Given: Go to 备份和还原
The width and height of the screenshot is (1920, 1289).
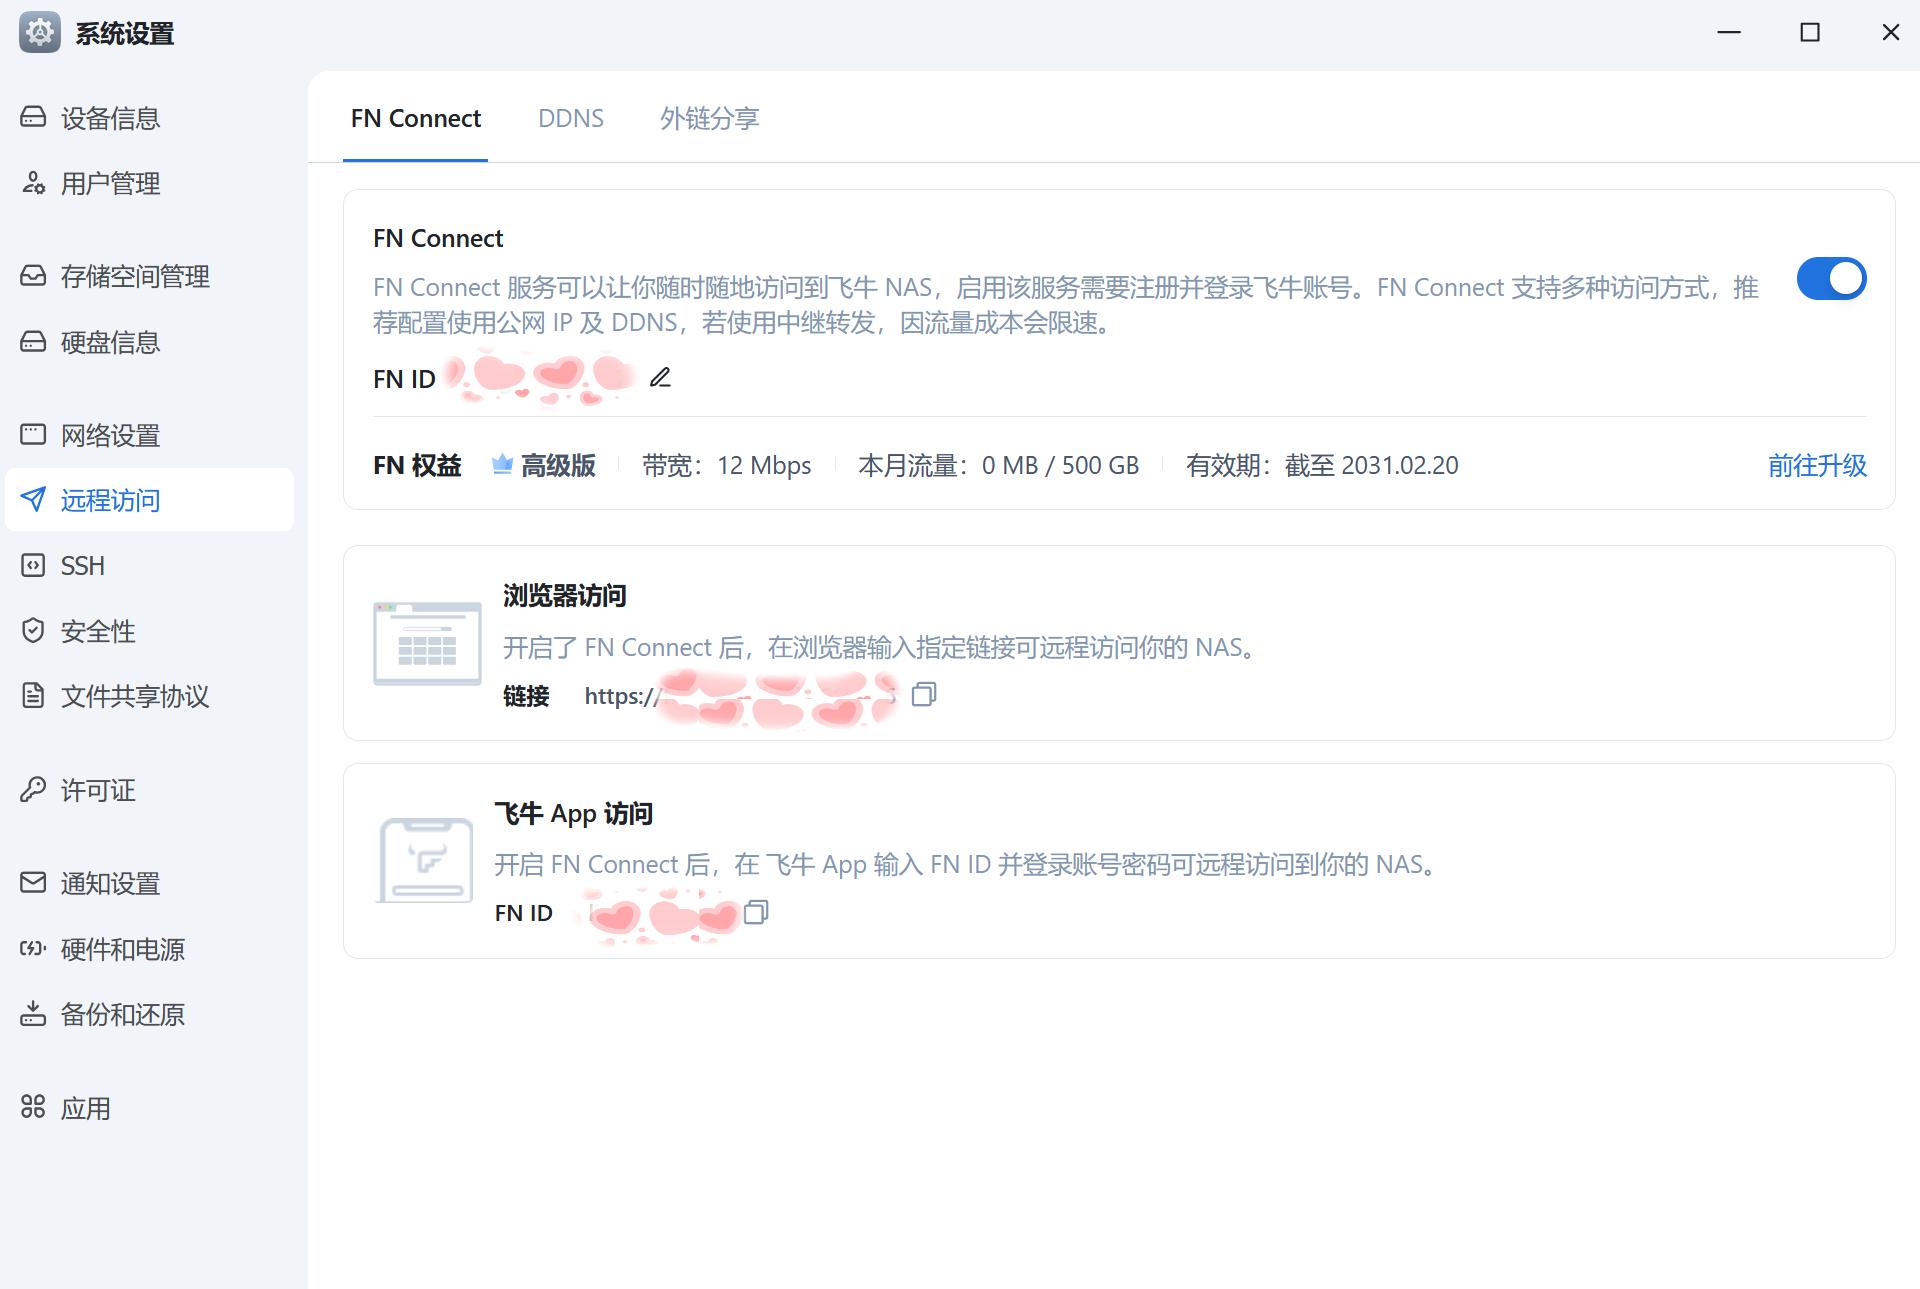Looking at the screenshot, I should pos(122,1014).
